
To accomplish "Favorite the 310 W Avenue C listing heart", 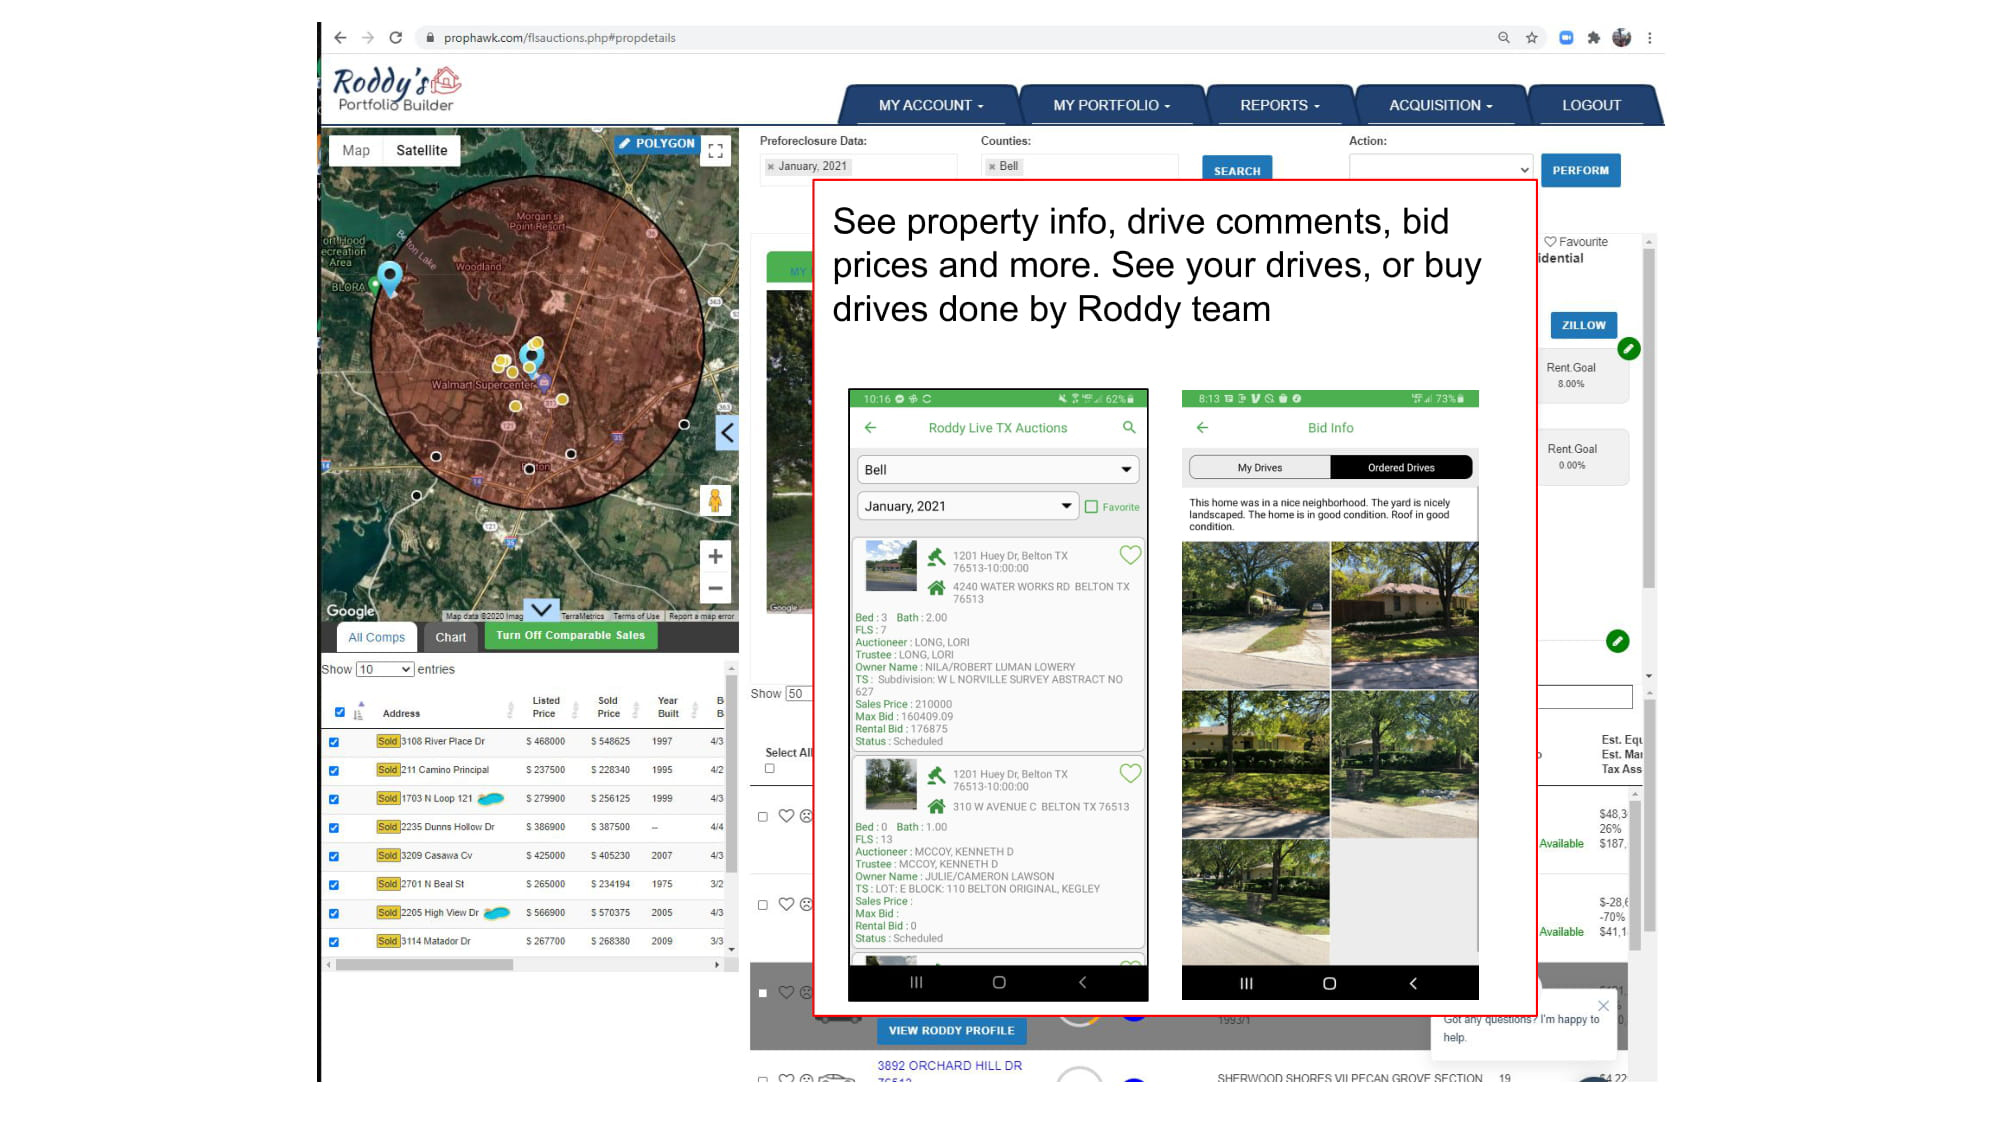I will click(1130, 773).
